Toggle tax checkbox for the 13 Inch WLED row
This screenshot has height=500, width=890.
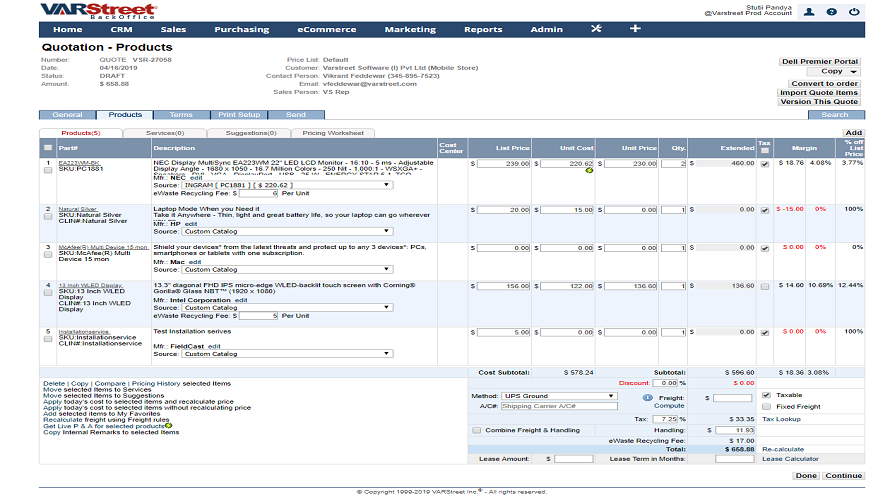click(x=765, y=287)
